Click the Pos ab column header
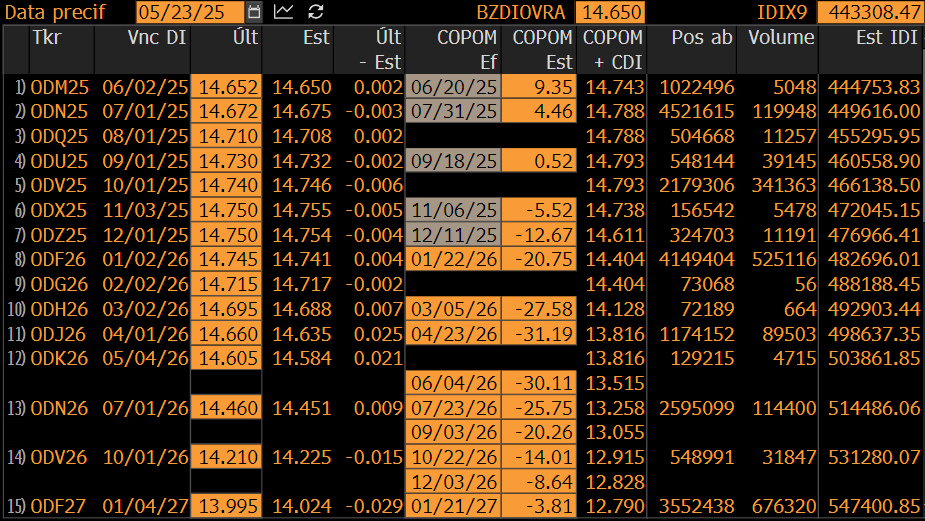Screen dimensions: 925x521 (702, 38)
